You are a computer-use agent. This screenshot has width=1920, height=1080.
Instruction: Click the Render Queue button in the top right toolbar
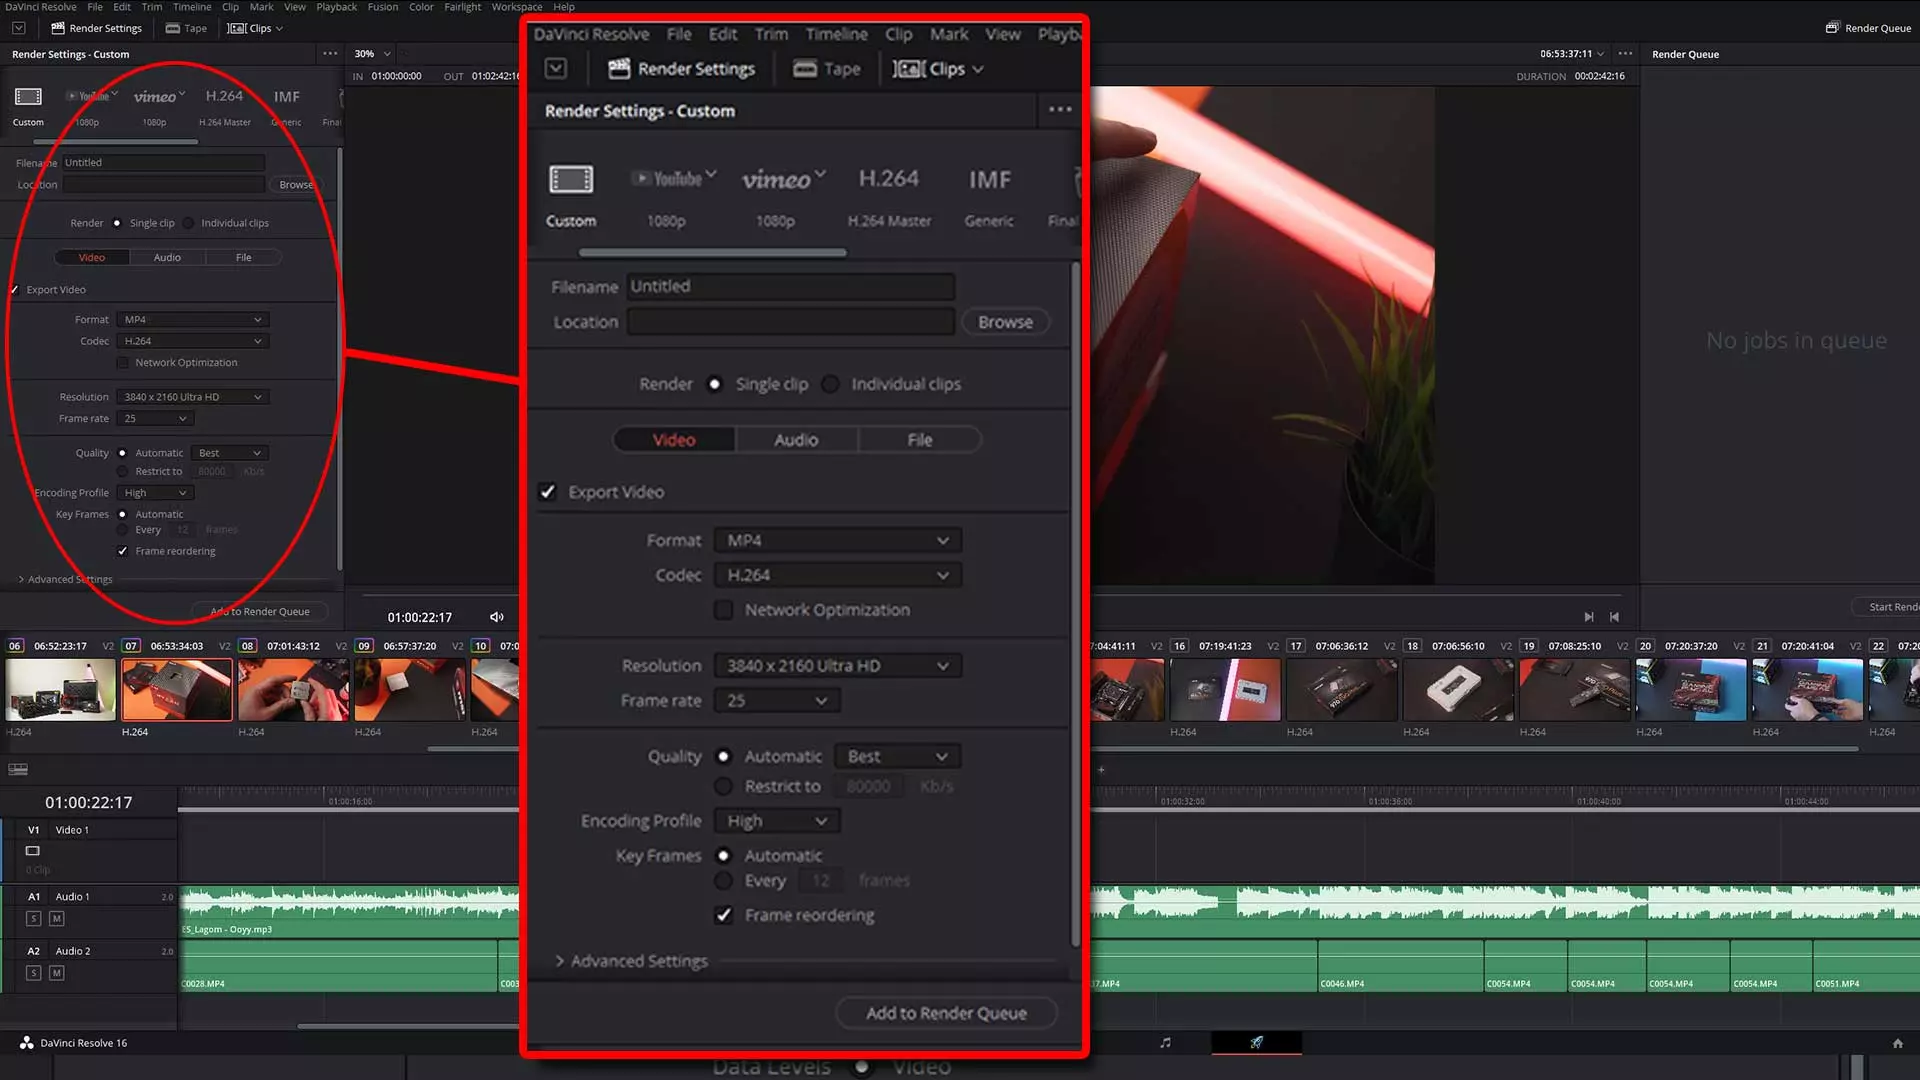click(1868, 28)
